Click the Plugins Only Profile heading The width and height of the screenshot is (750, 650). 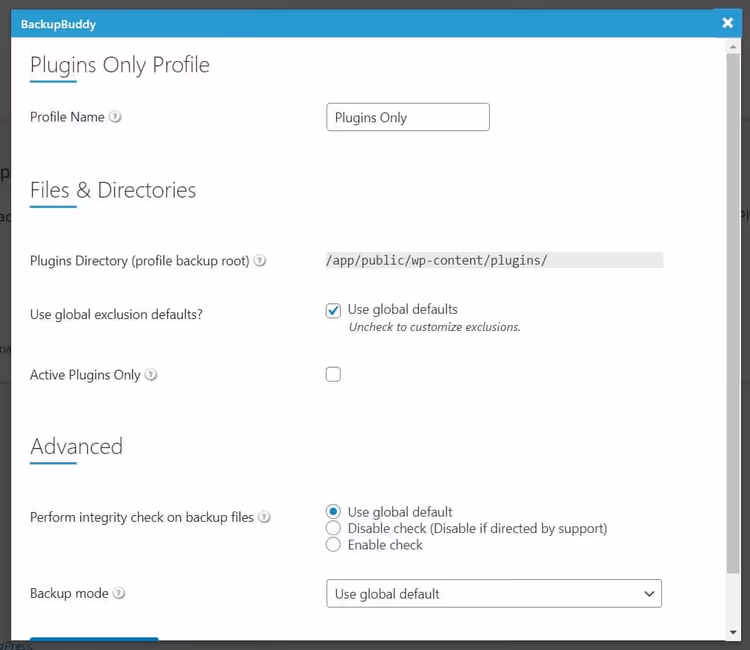click(120, 65)
